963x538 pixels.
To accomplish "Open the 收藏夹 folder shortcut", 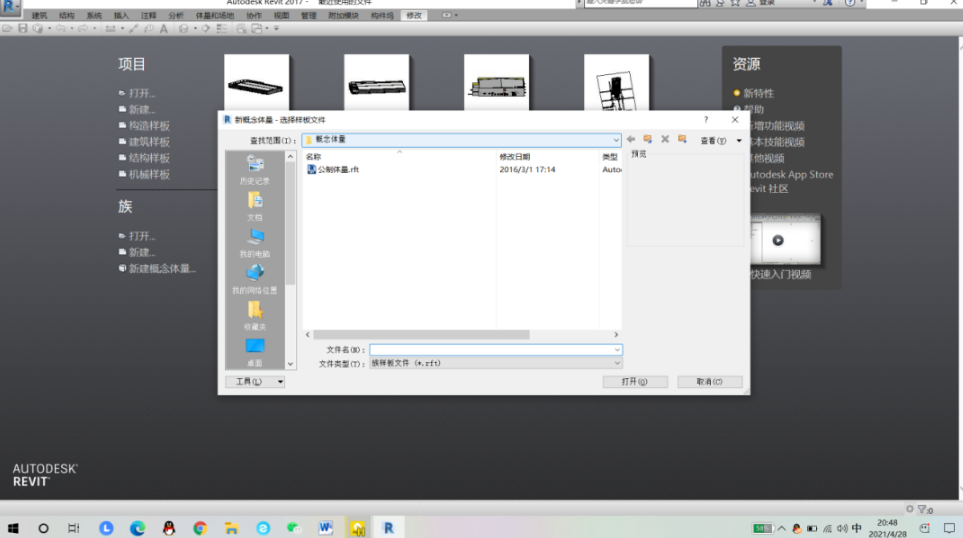I will coord(255,316).
